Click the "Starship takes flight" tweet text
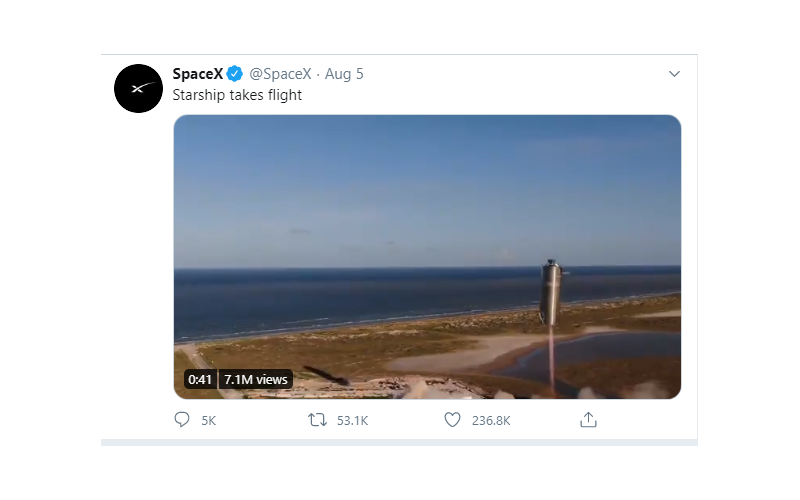Viewport: 800px width, 500px height. 237,95
